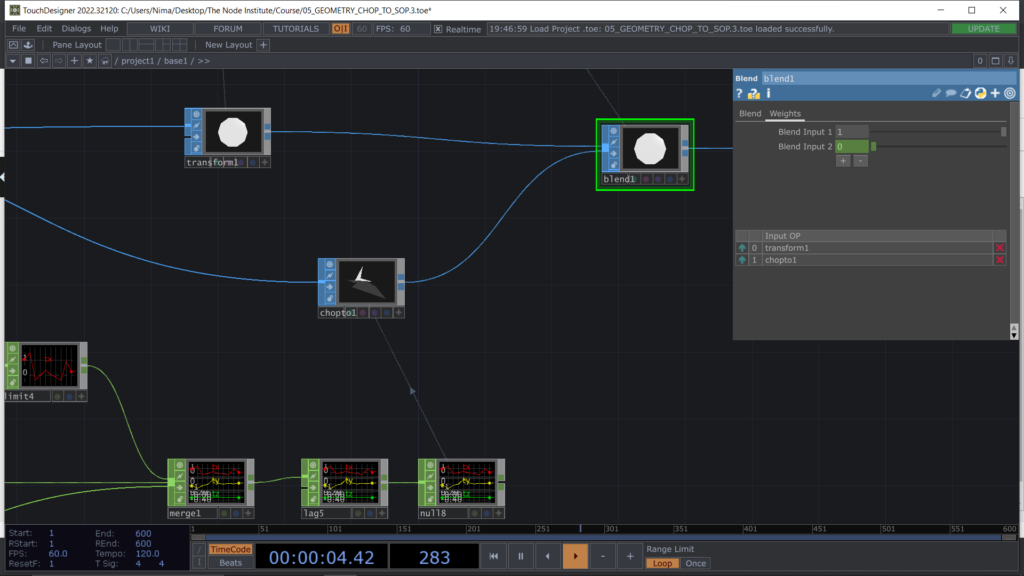Viewport: 1024px width, 576px height.
Task: Add a blend weight with the + button
Action: click(x=843, y=161)
